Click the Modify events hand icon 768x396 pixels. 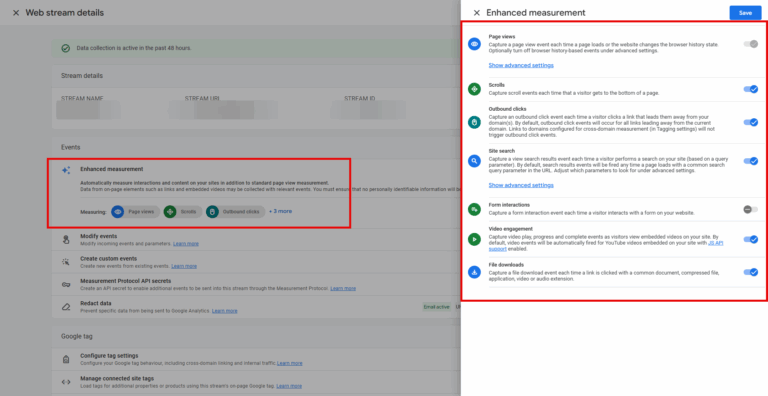click(x=66, y=240)
